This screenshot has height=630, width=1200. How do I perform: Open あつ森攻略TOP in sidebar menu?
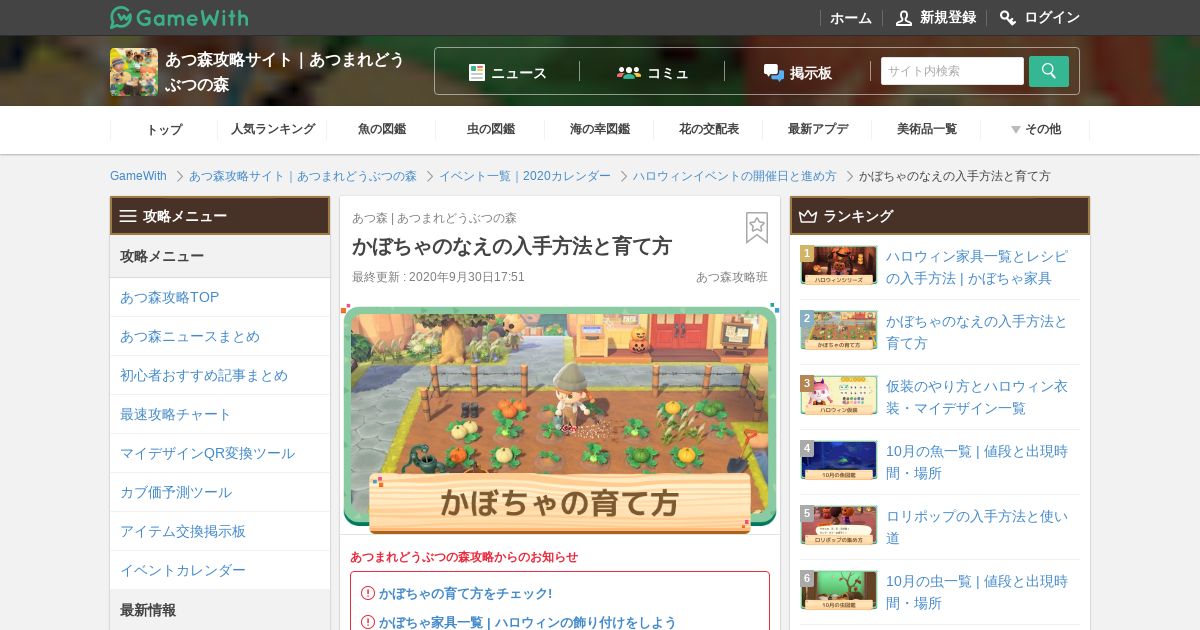[x=219, y=297]
